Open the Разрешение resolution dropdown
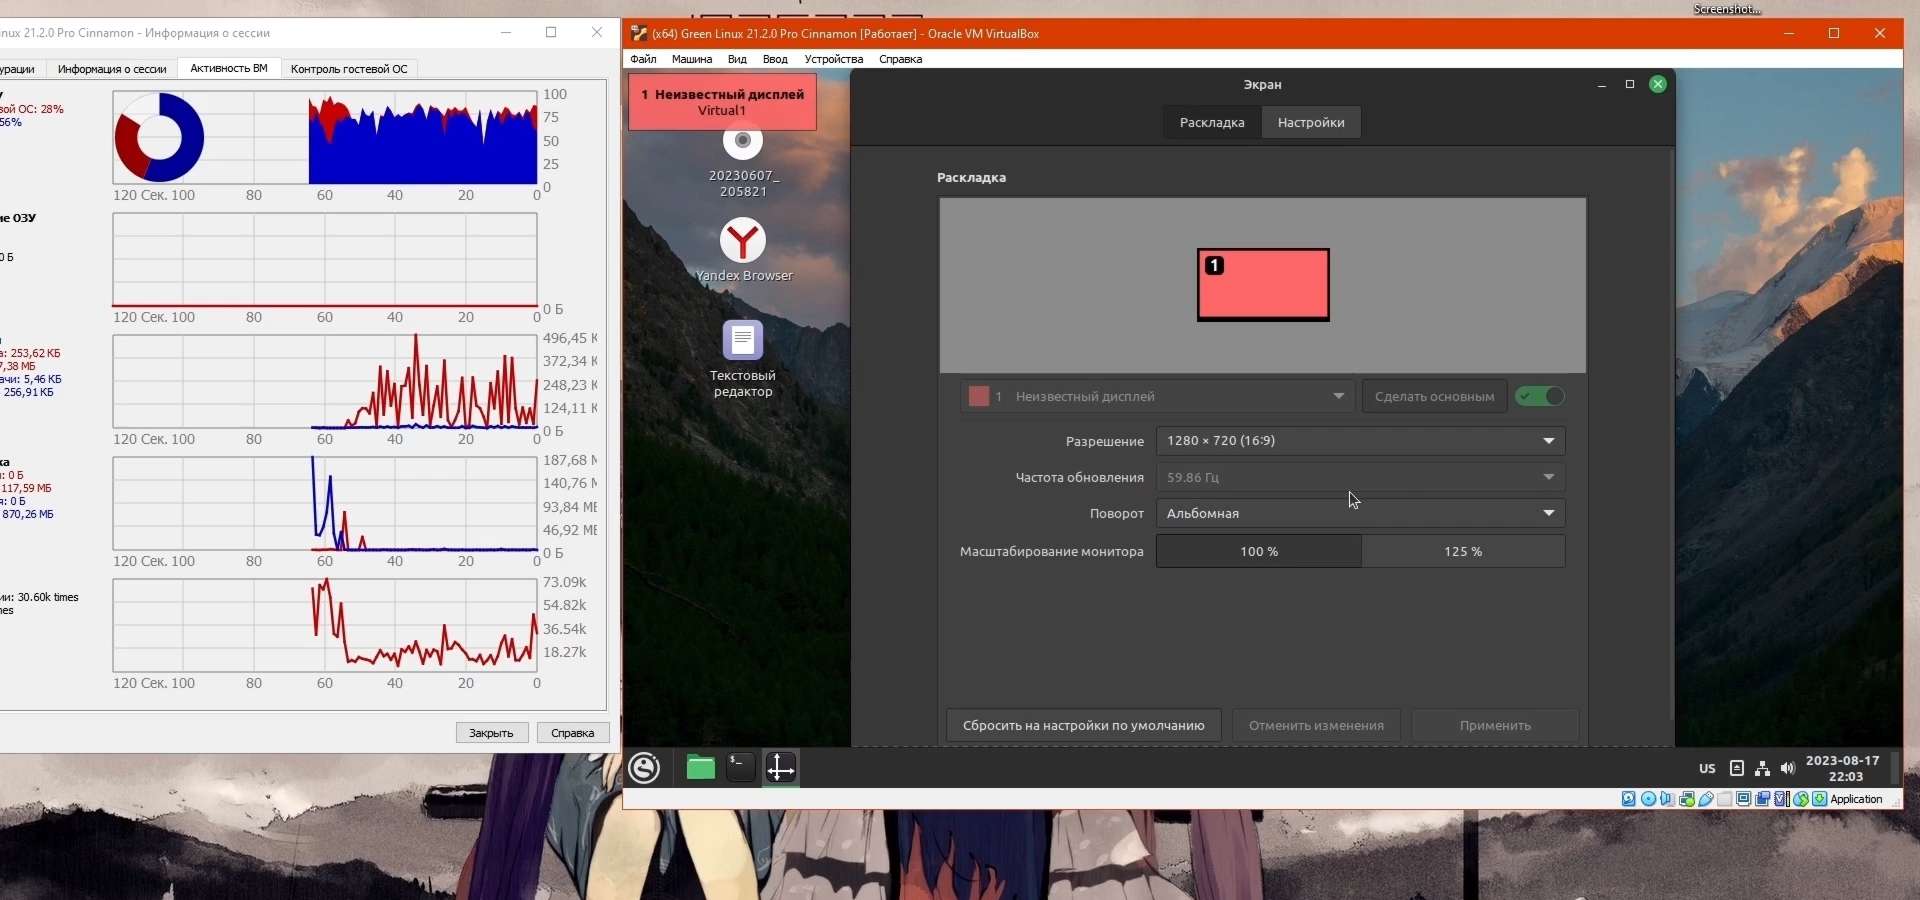The width and height of the screenshot is (1920, 900). [x=1360, y=441]
